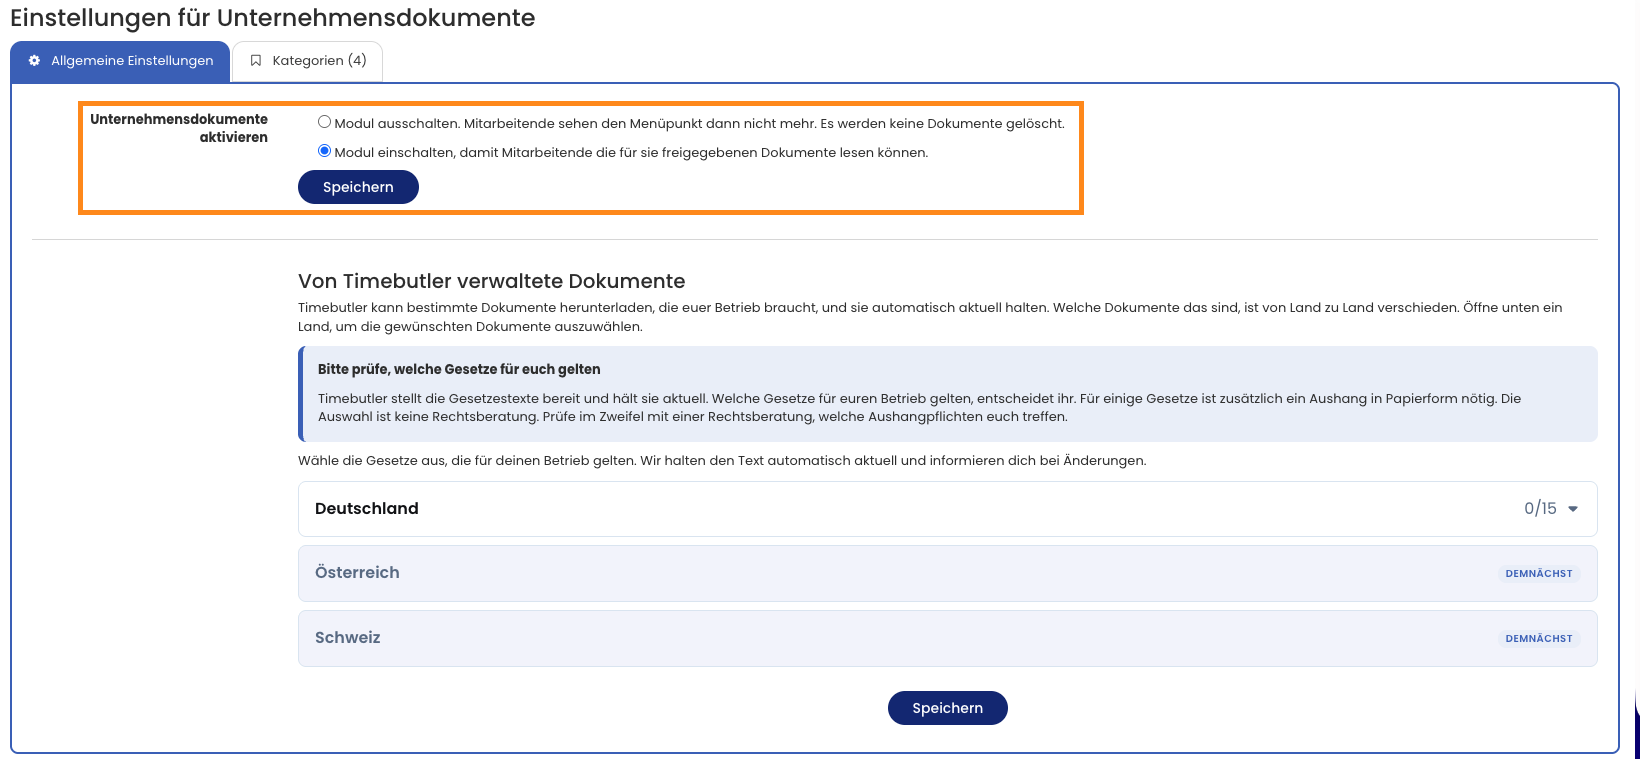
Task: Click page title 'Einstellungen für Unternehmensdokumente'
Action: click(x=272, y=18)
